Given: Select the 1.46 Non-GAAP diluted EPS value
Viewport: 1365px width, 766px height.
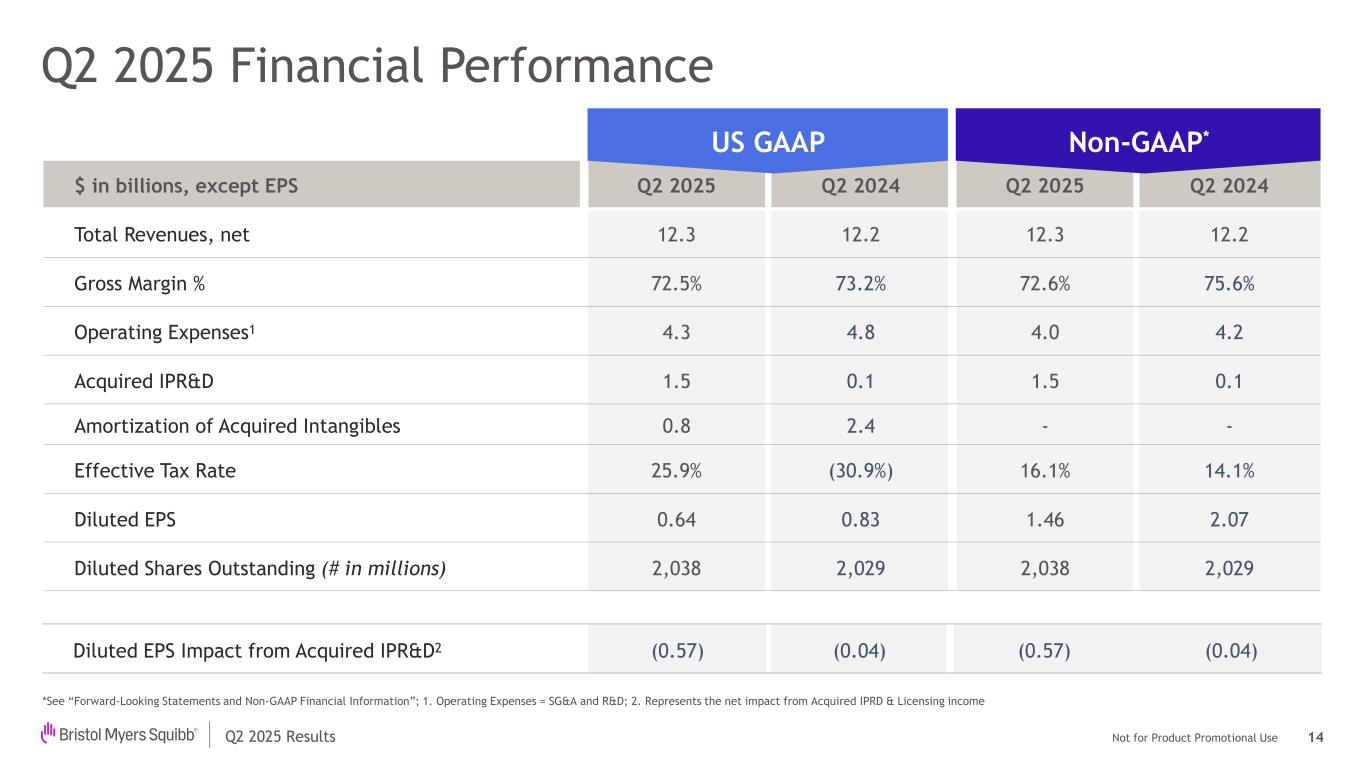Looking at the screenshot, I should pyautogui.click(x=1044, y=519).
